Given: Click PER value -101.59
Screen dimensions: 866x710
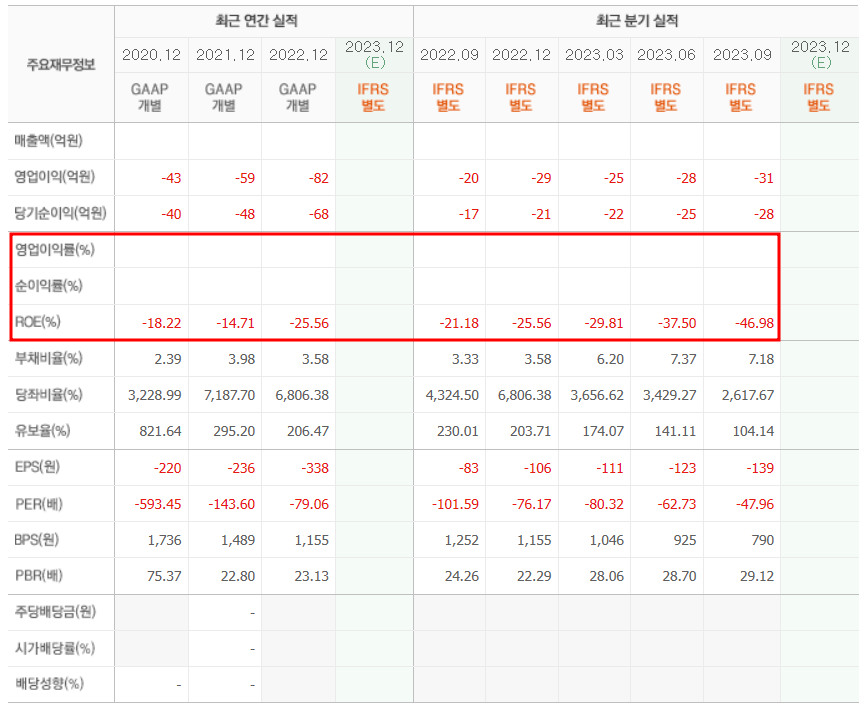Looking at the screenshot, I should tap(455, 505).
